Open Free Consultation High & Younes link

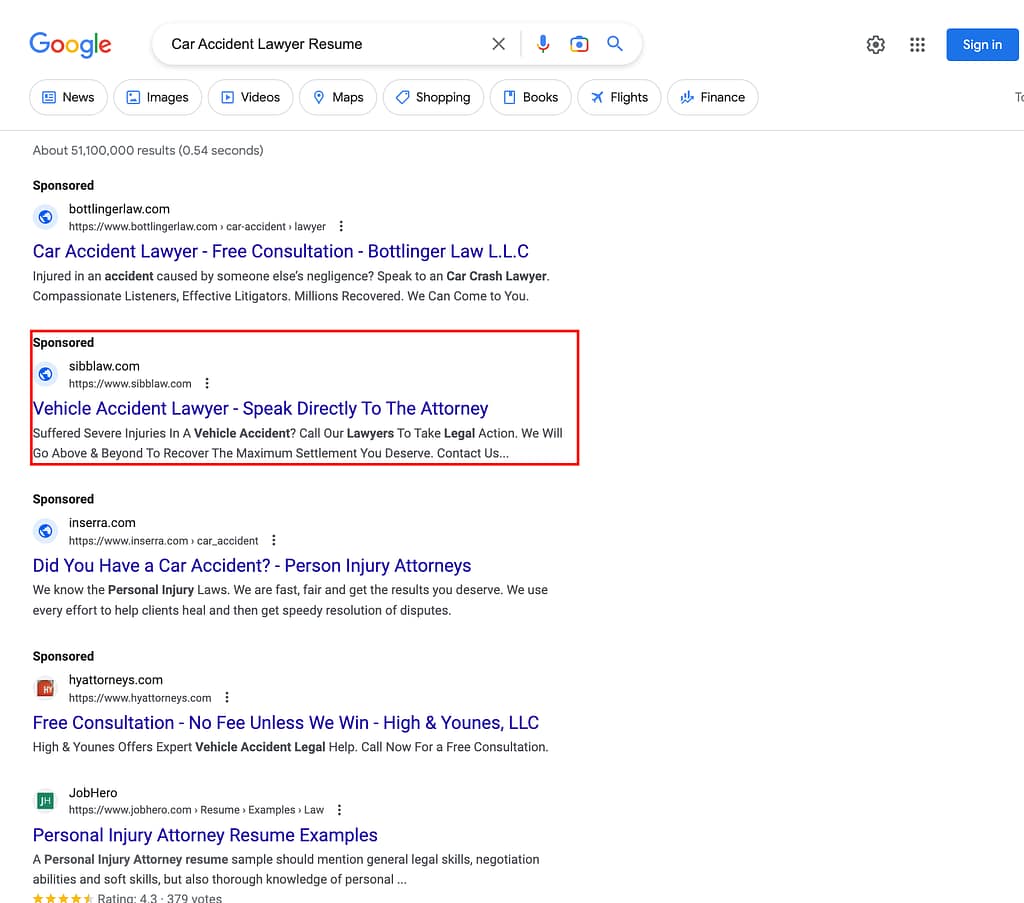point(286,723)
